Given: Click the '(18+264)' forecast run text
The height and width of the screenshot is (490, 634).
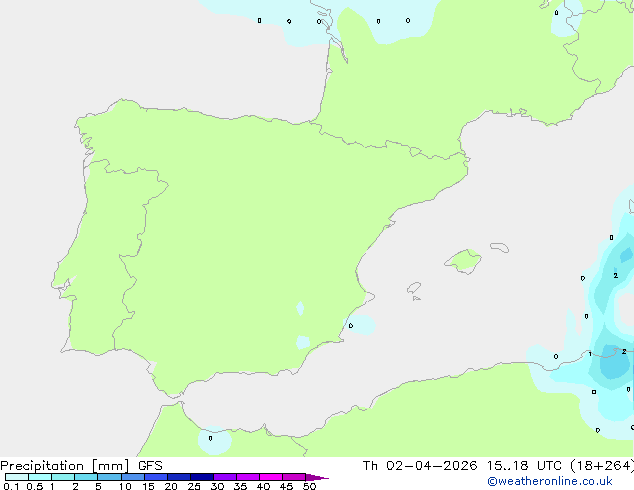Looking at the screenshot, I should coord(602,466).
